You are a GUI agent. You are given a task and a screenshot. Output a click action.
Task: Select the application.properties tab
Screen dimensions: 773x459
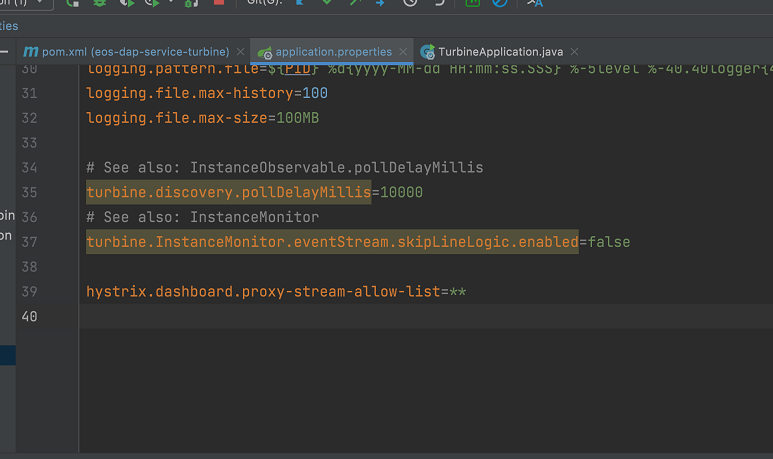tap(333, 51)
